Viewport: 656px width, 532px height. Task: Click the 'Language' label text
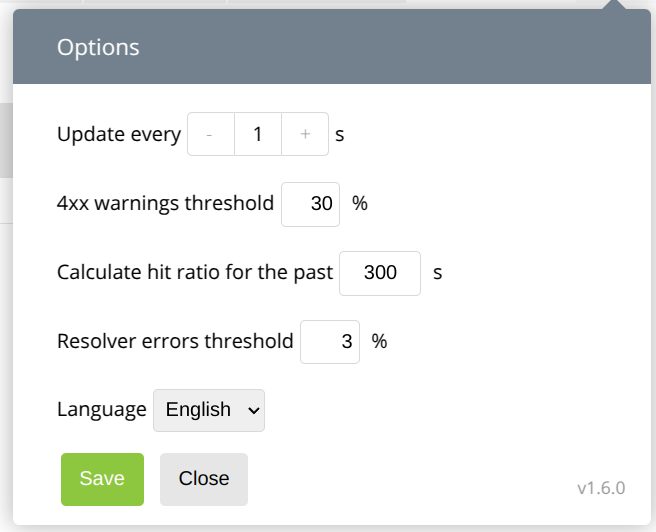tap(102, 410)
